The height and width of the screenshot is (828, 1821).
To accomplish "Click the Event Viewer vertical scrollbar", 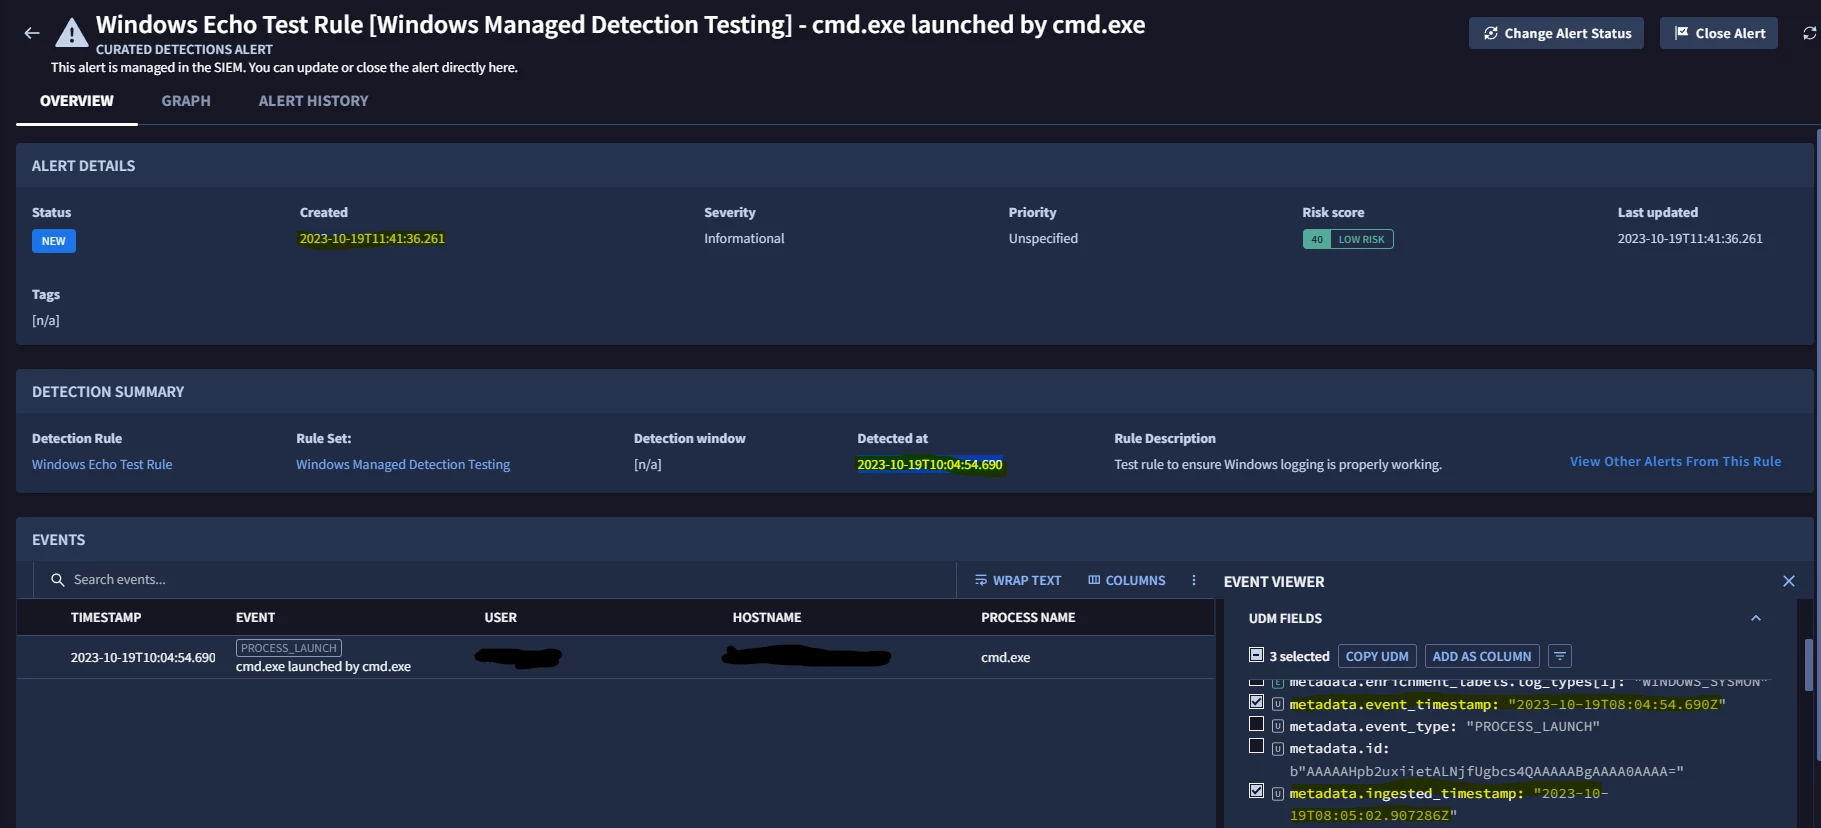I will [1808, 665].
